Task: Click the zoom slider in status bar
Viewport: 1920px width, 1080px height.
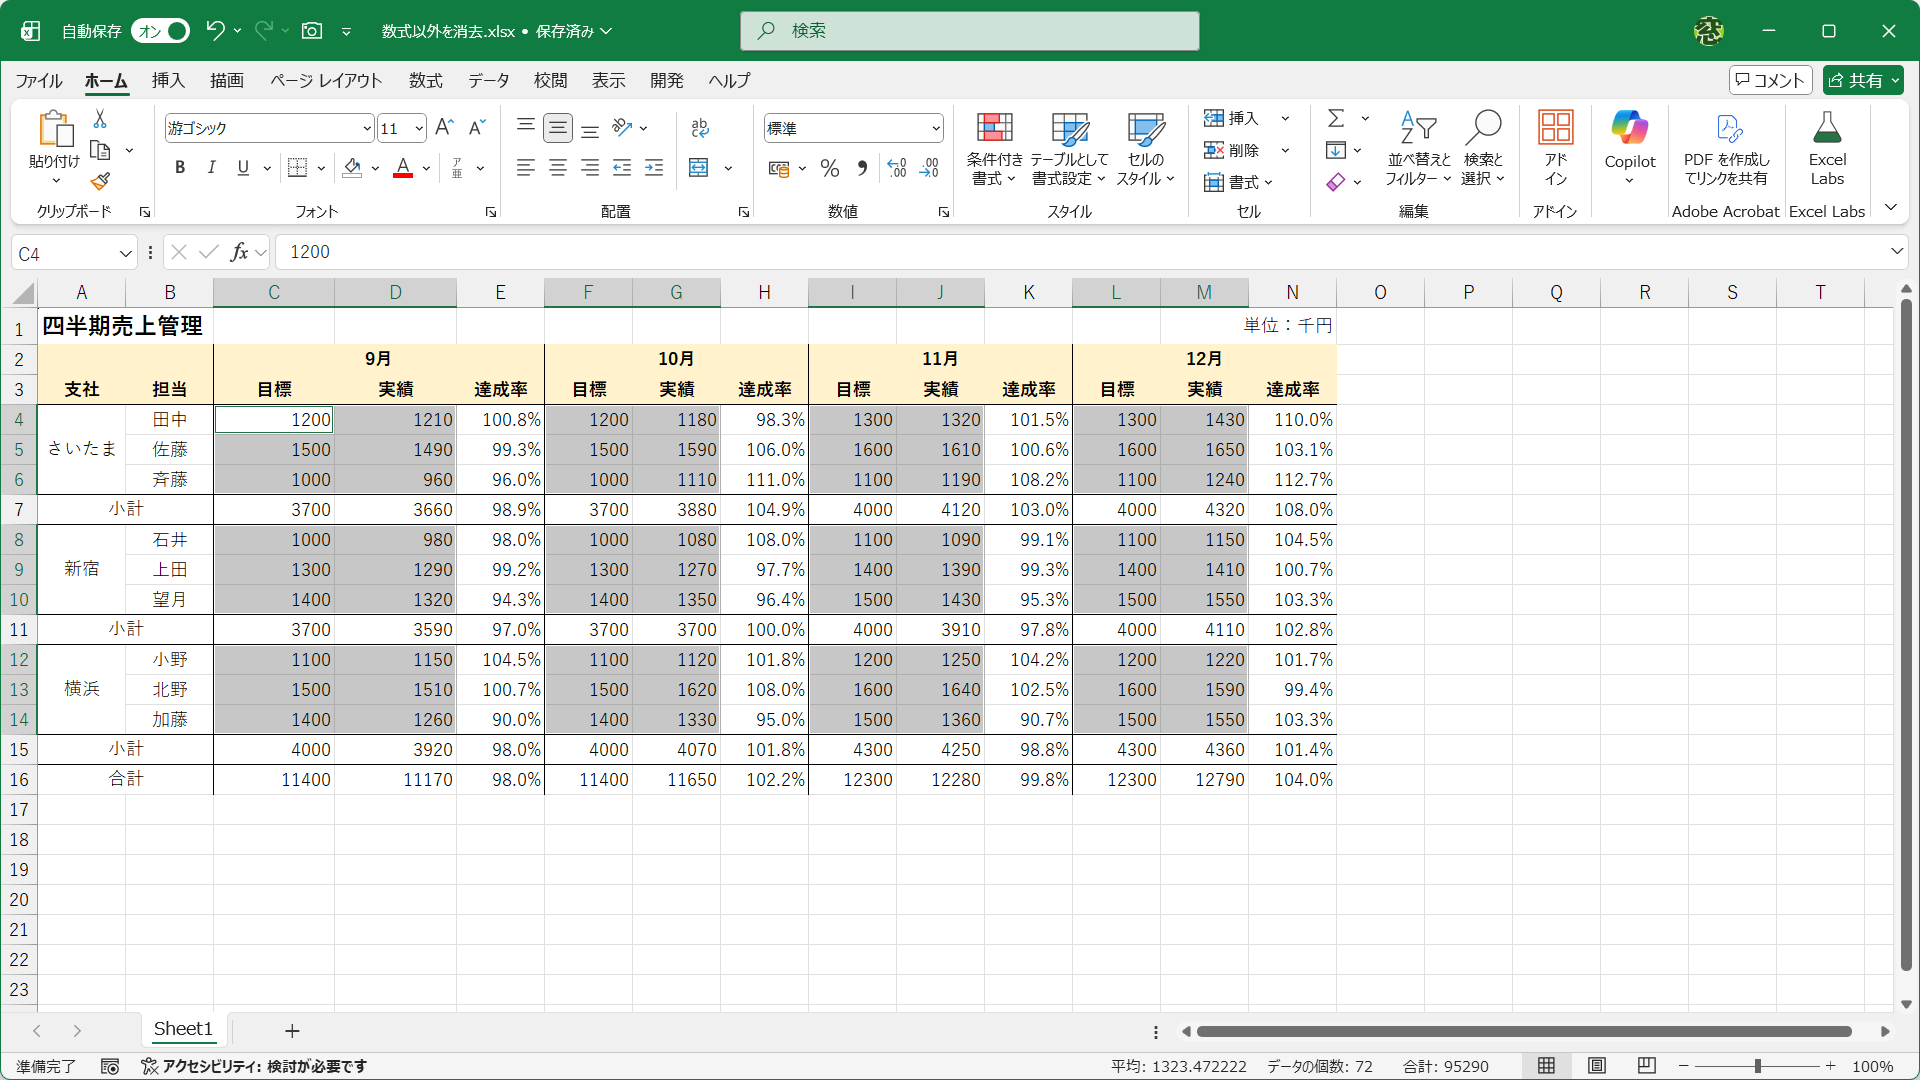Action: [1757, 1066]
